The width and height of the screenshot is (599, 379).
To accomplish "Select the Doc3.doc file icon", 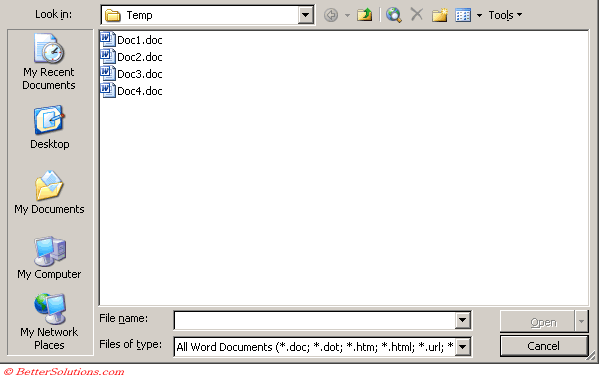I will [x=108, y=73].
